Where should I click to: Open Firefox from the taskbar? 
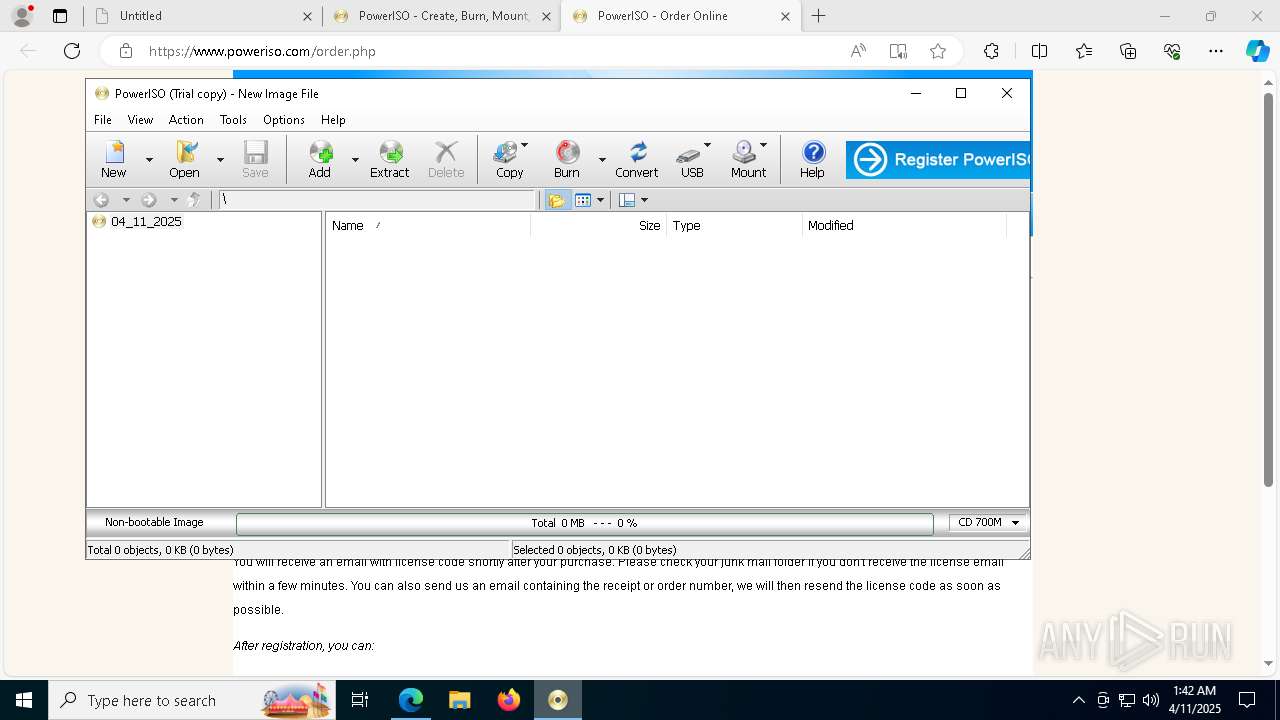coord(509,700)
